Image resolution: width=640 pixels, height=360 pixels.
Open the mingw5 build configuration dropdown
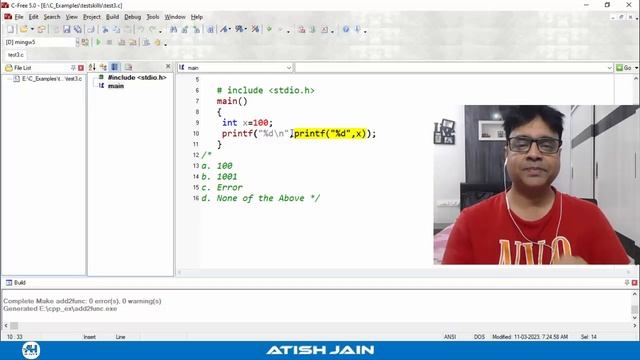coord(78,42)
